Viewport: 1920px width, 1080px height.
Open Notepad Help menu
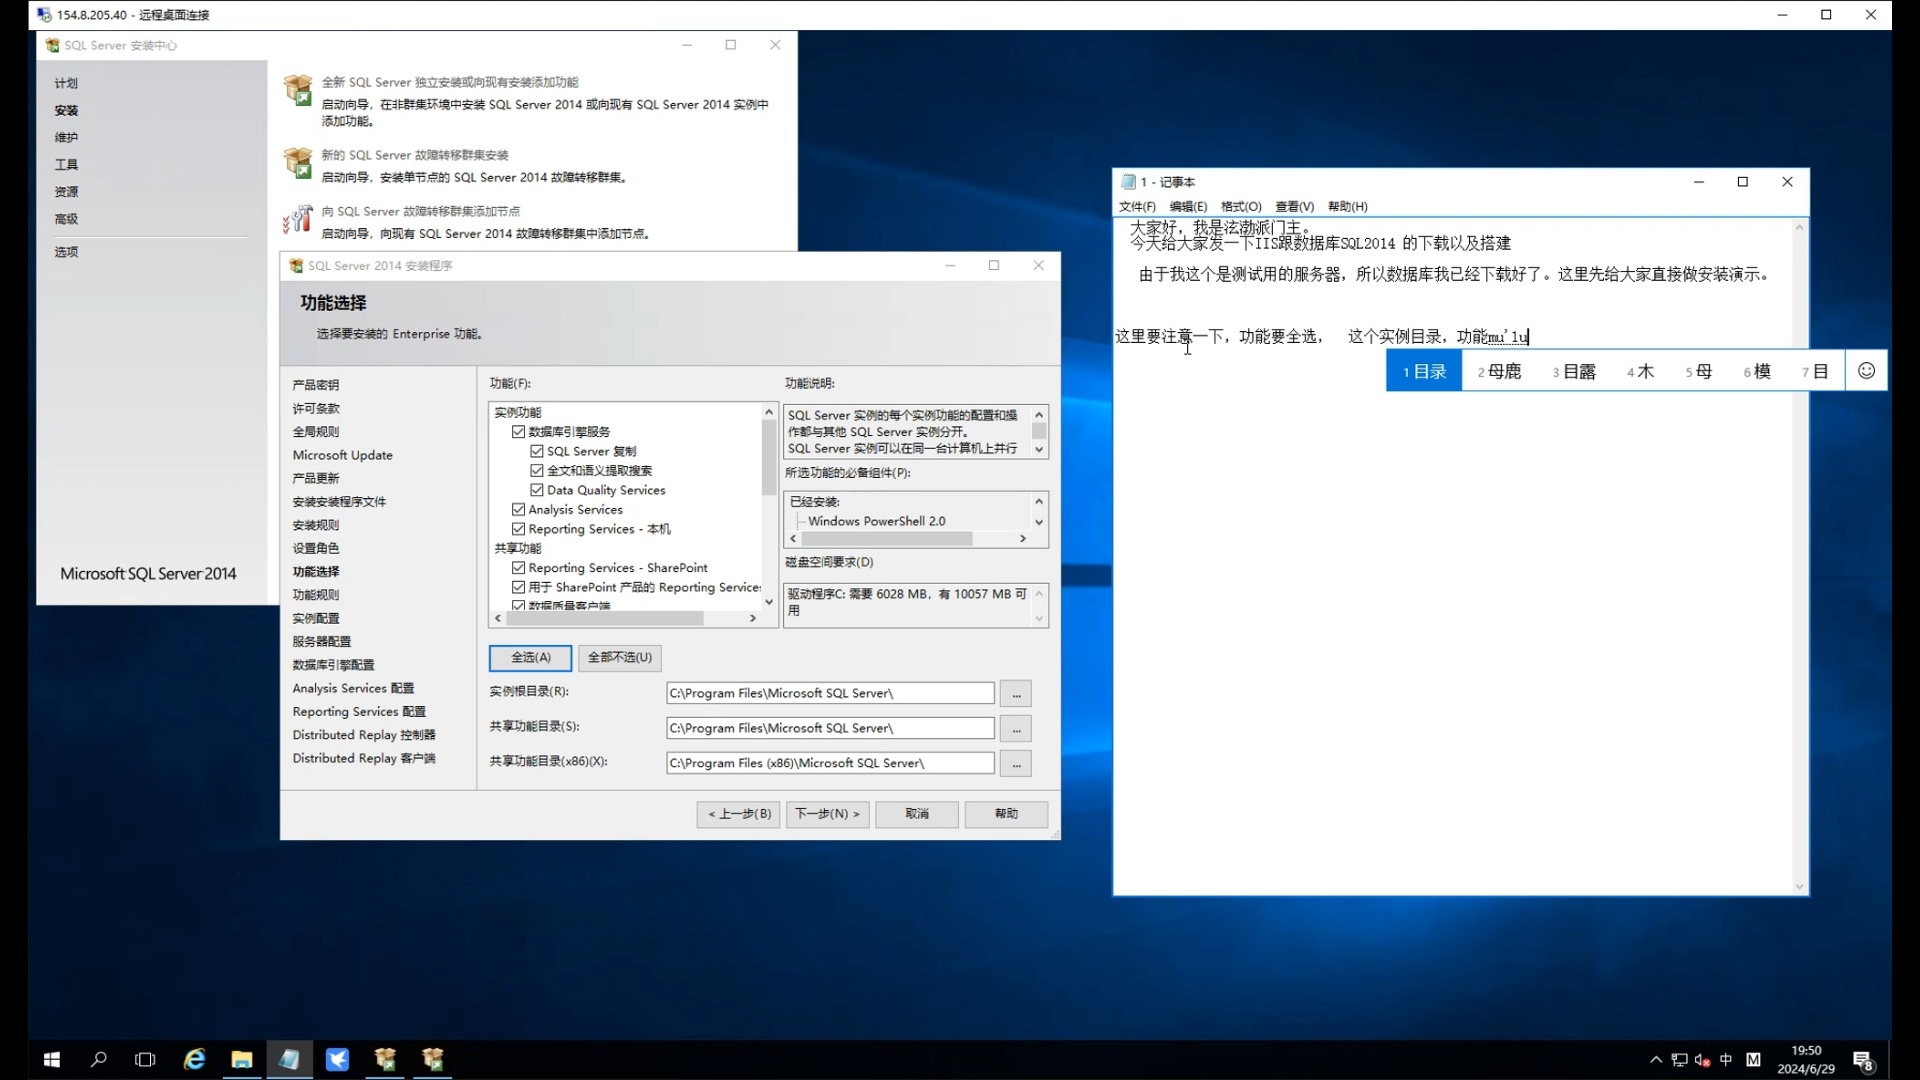click(1347, 207)
